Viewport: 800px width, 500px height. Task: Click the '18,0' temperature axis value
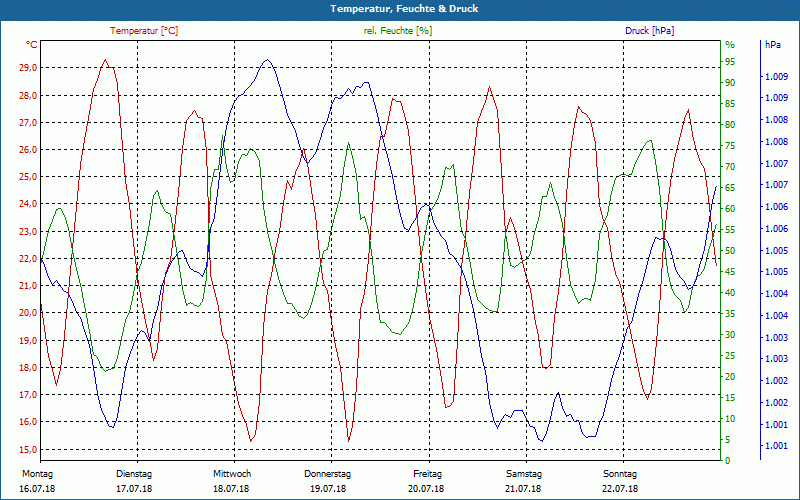tap(28, 367)
